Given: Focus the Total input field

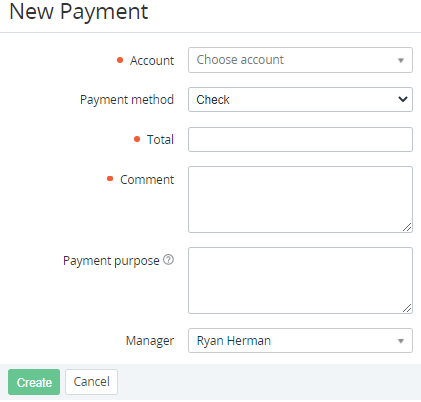Looking at the screenshot, I should [x=300, y=139].
